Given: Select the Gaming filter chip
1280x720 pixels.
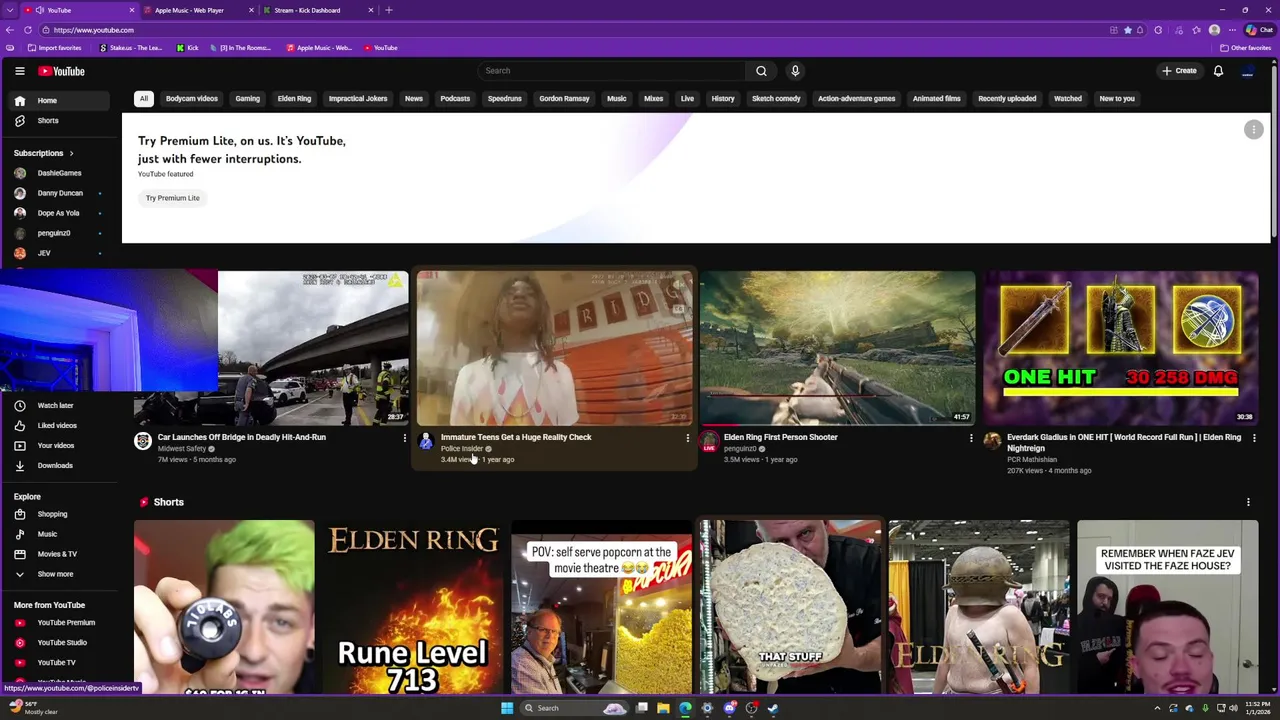Looking at the screenshot, I should [247, 99].
